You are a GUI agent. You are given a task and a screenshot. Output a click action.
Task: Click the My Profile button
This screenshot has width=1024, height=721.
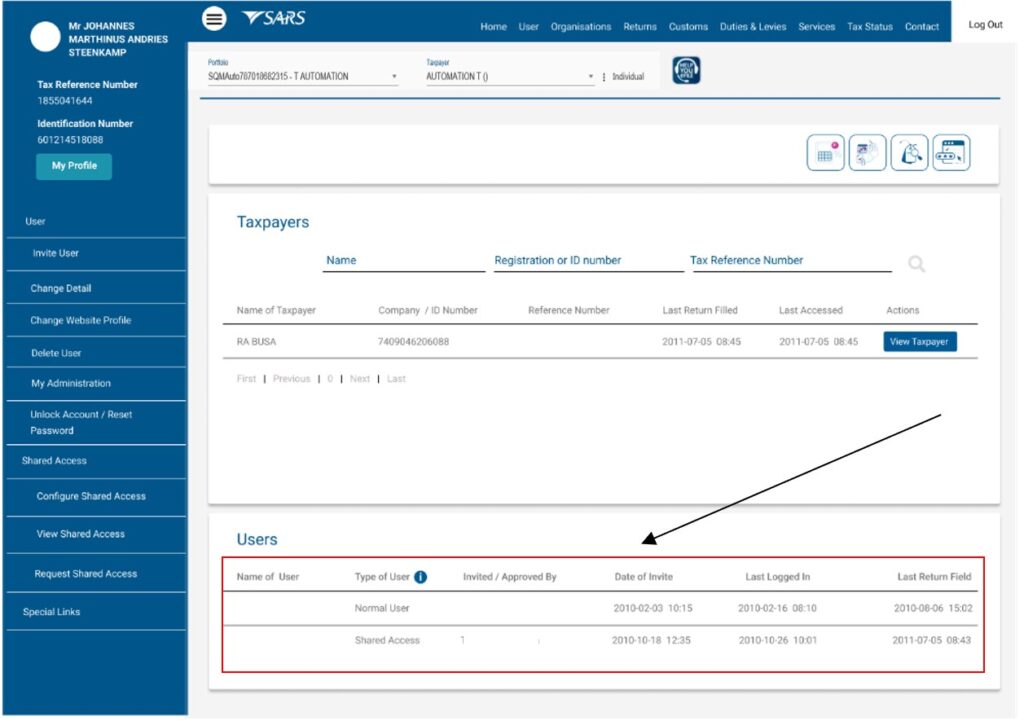(x=73, y=166)
